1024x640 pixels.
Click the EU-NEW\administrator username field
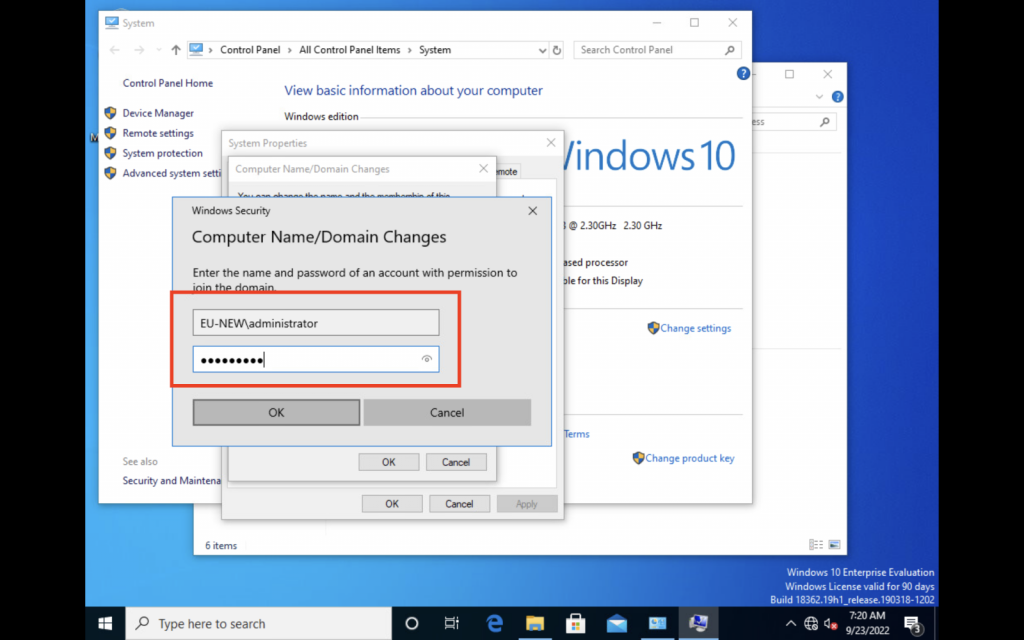click(x=315, y=323)
